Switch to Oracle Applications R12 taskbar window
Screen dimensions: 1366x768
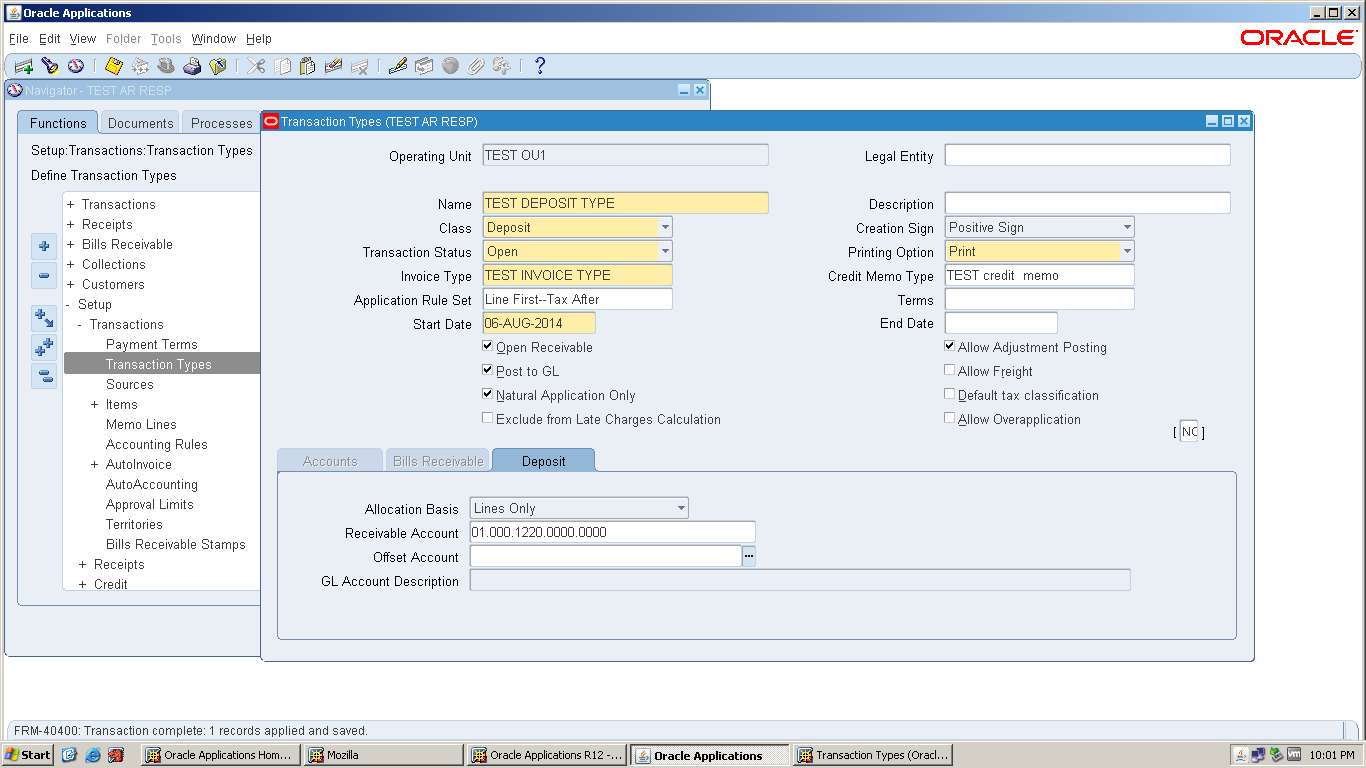pyautogui.click(x=547, y=755)
